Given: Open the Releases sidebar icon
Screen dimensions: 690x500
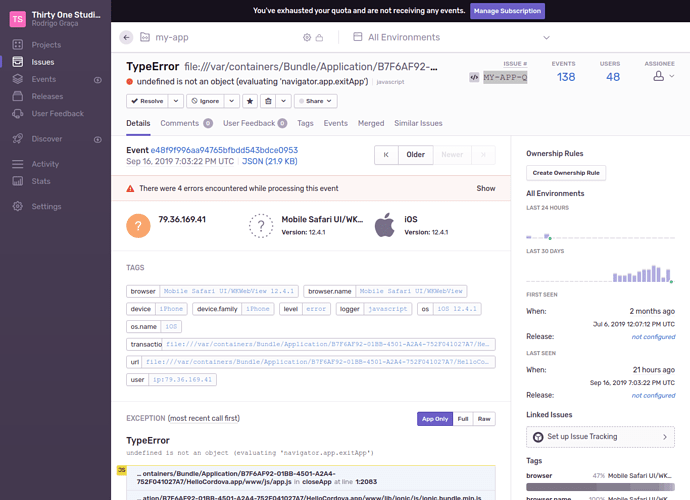Looking at the screenshot, I should (18, 96).
